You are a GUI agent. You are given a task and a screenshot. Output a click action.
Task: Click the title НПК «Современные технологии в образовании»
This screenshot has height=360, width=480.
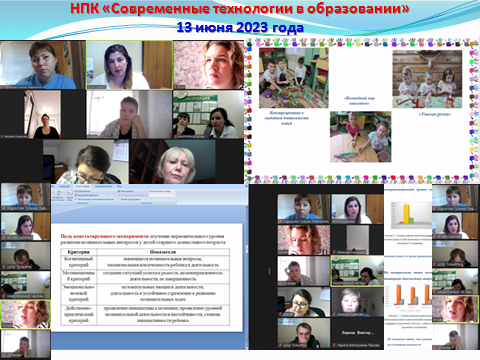coord(239,9)
